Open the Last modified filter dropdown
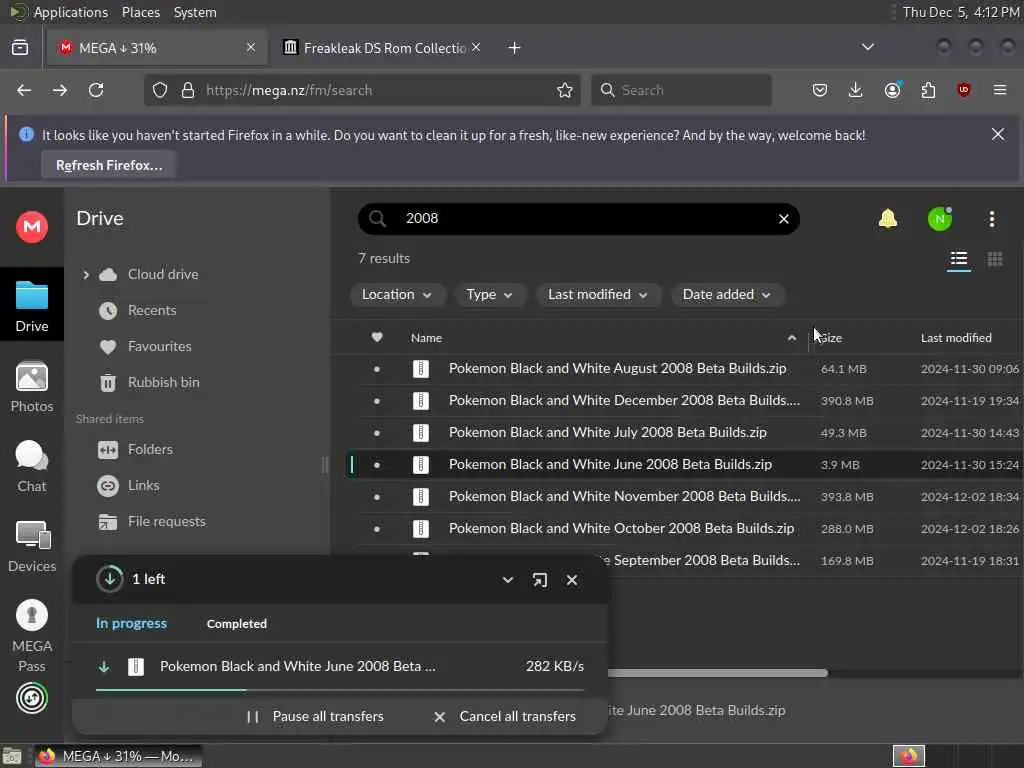 pos(598,295)
